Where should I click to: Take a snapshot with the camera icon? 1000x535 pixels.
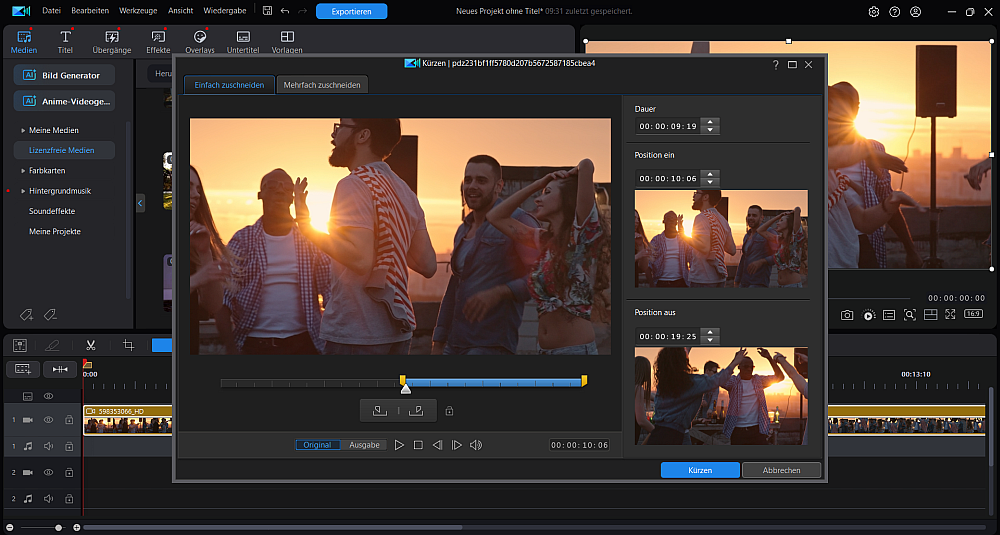[847, 315]
